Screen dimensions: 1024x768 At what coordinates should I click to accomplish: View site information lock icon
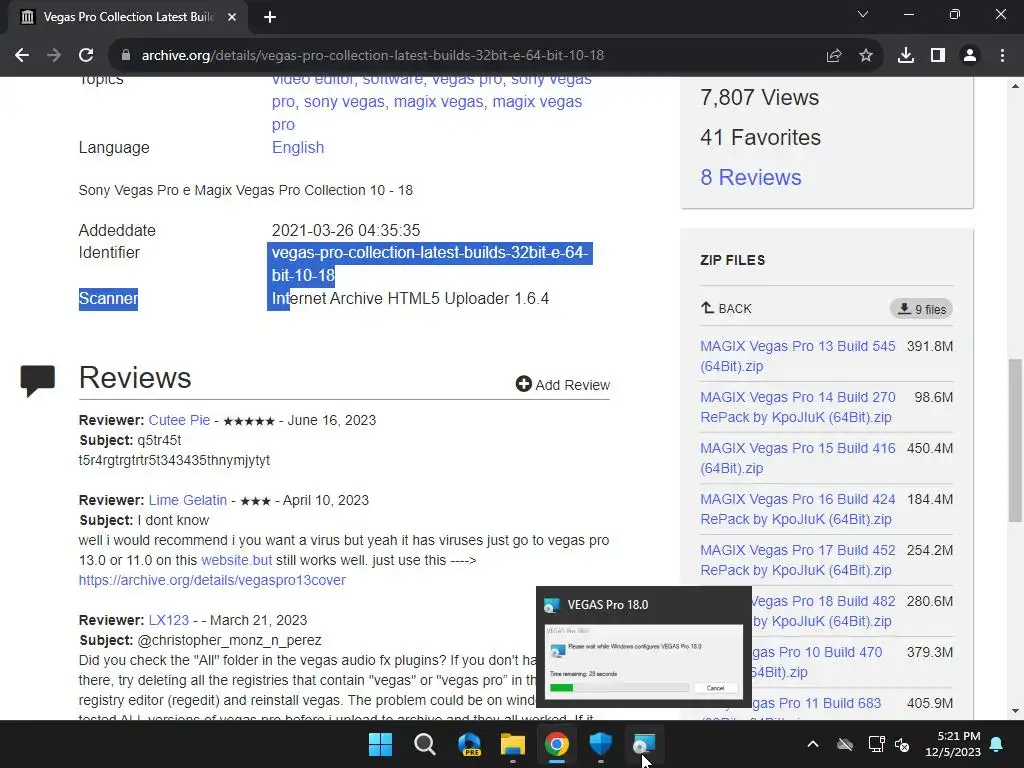pos(126,56)
